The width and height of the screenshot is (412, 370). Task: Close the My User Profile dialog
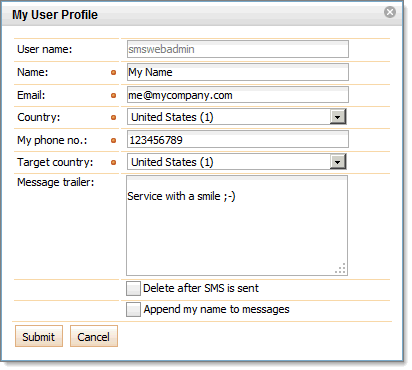(x=390, y=12)
